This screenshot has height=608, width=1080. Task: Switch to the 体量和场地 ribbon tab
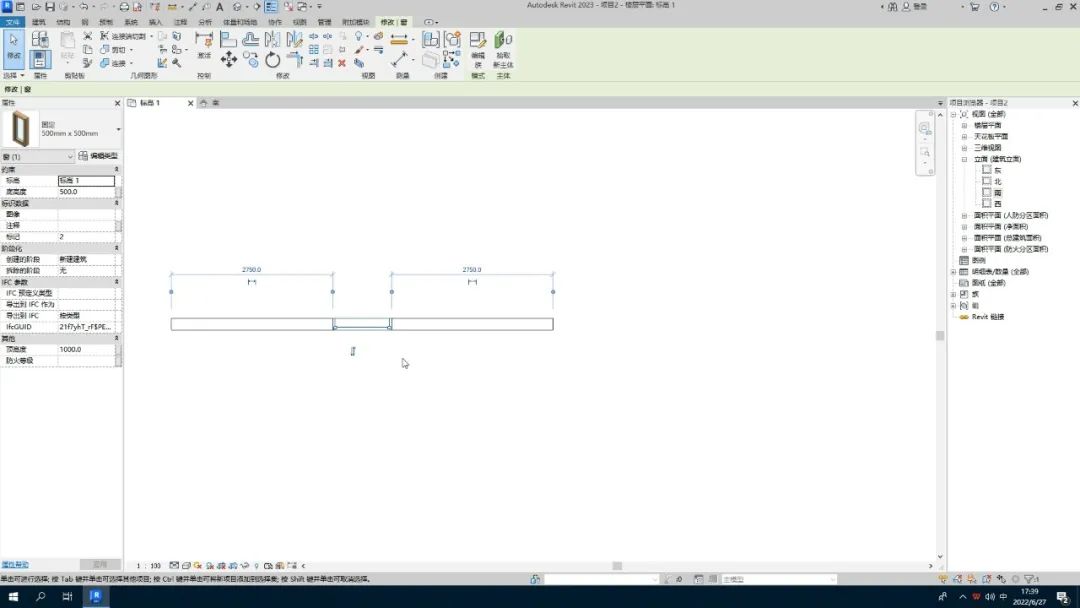coord(240,22)
